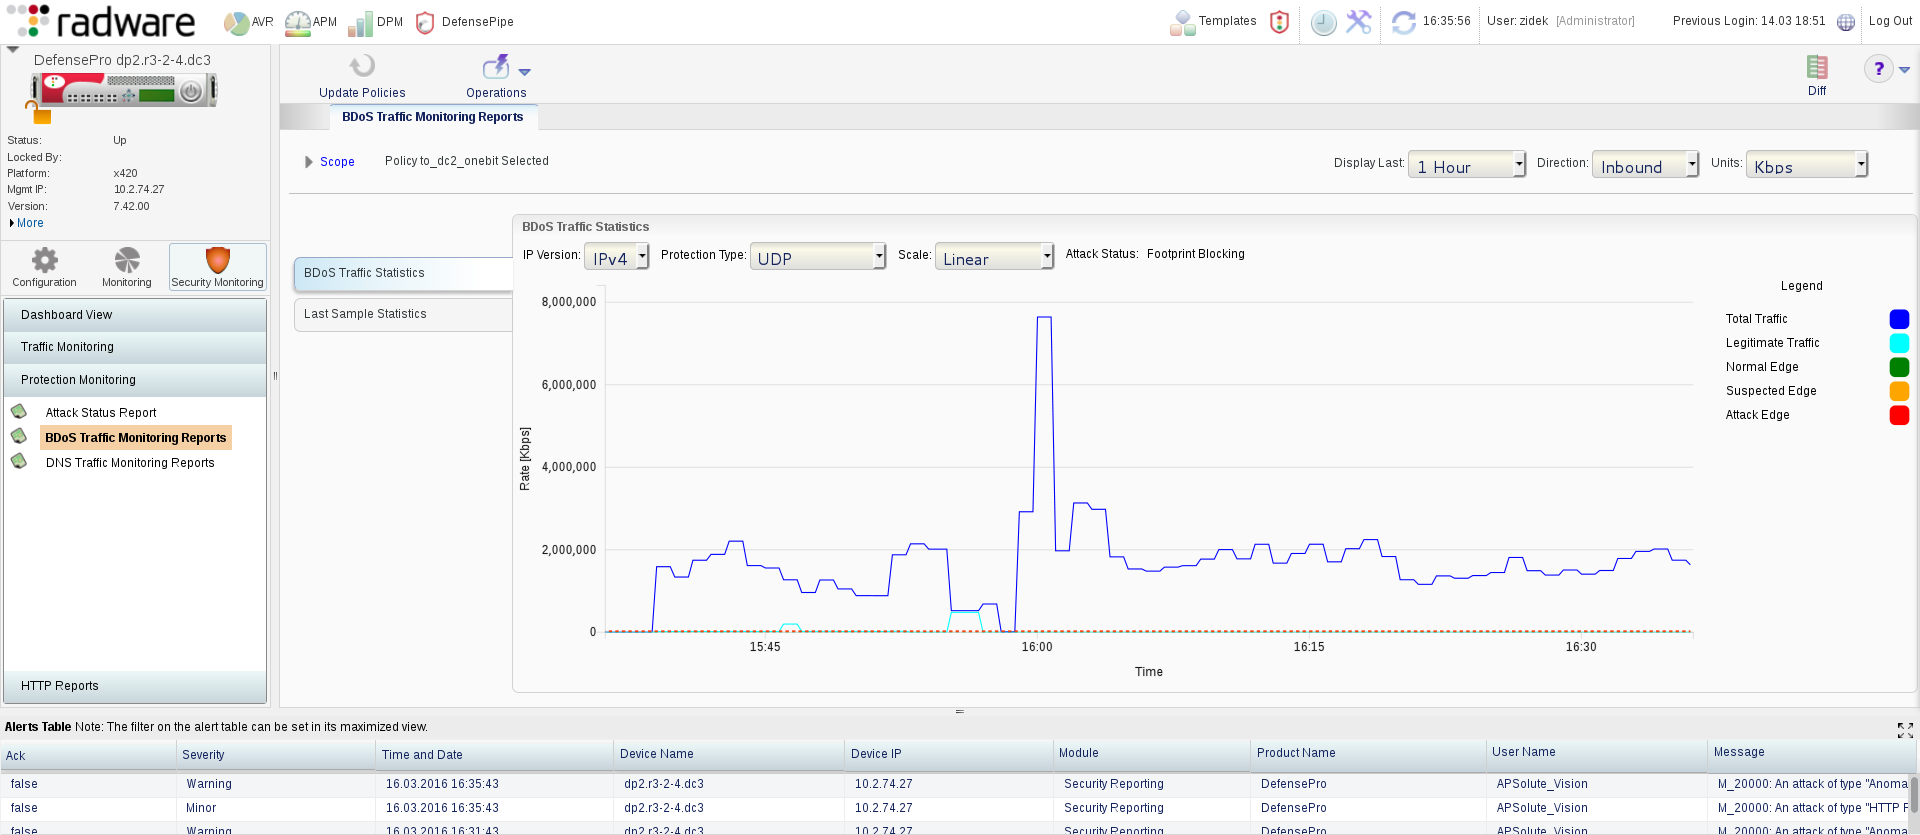Screen dimensions: 1920x835
Task: Click the Suspected Edge orange legend swatch
Action: pos(1899,391)
